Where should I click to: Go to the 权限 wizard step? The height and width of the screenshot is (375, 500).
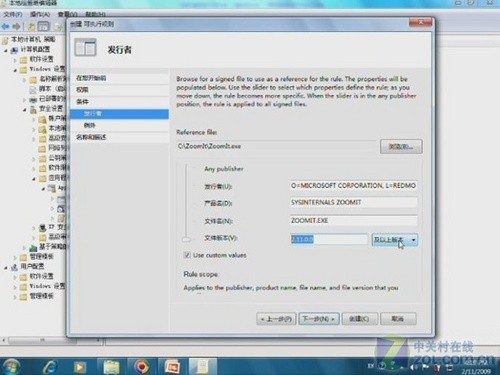[x=120, y=90]
